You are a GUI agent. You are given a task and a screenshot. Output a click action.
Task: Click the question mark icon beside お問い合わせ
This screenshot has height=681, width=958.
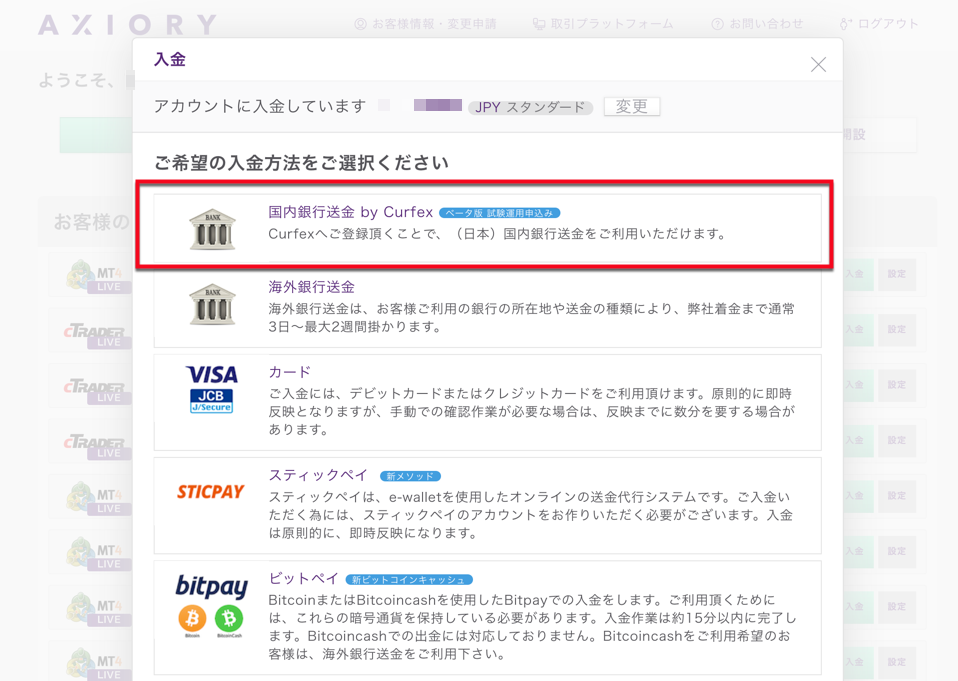coord(718,24)
